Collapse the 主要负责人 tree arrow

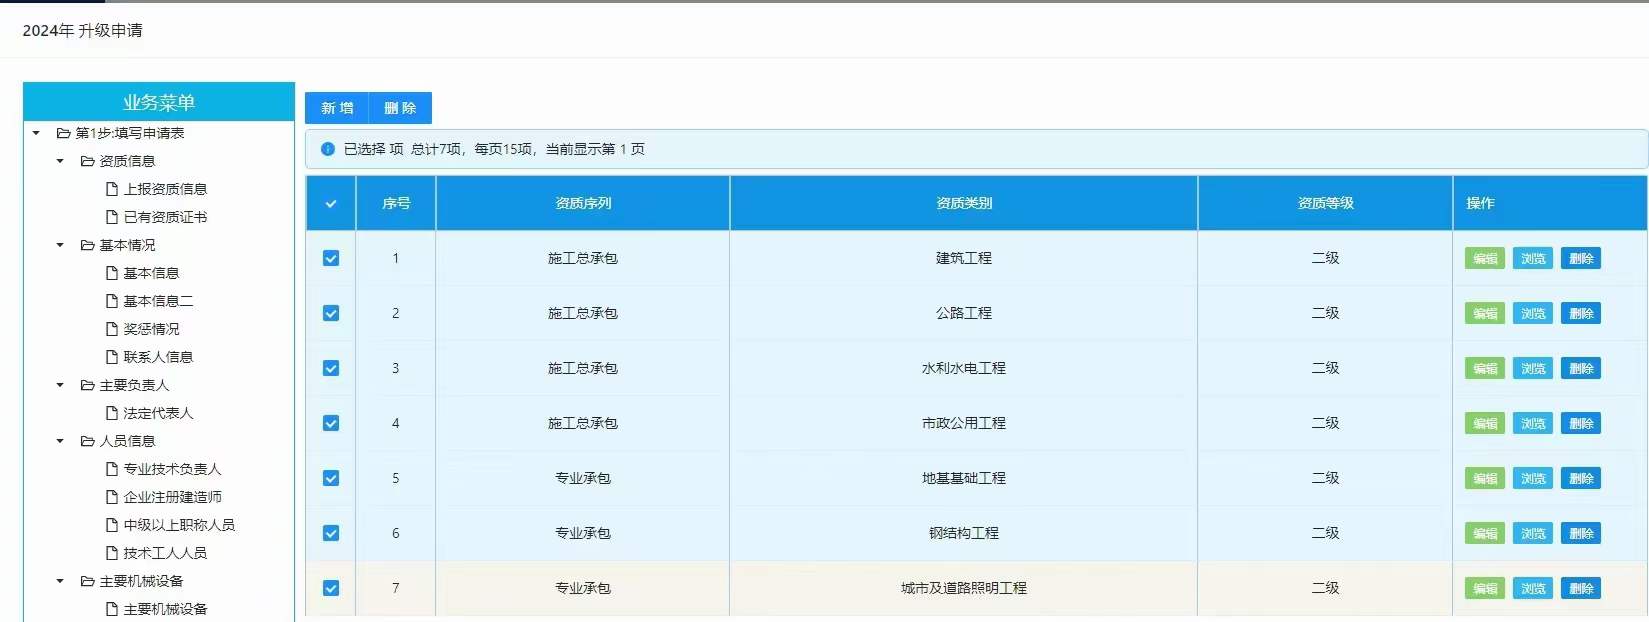[x=60, y=385]
